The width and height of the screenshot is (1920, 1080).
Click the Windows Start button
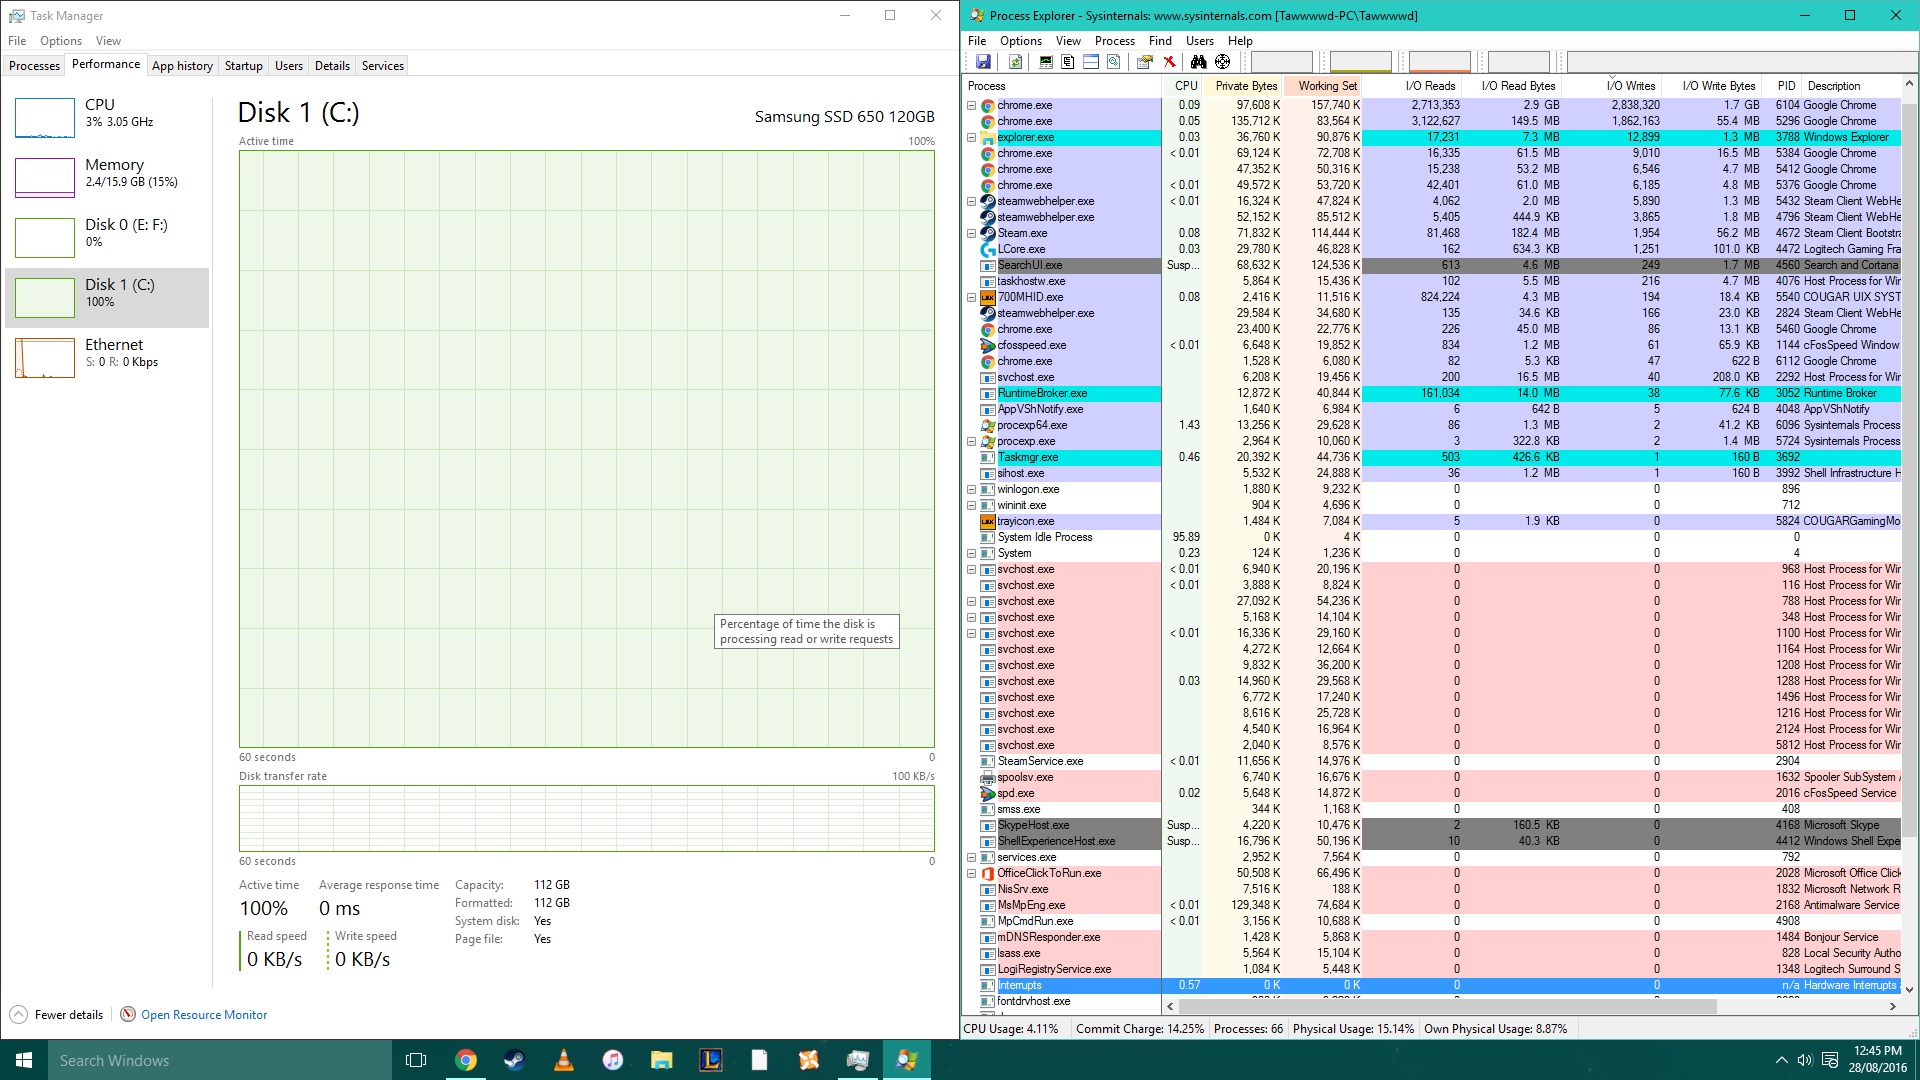pyautogui.click(x=24, y=1060)
